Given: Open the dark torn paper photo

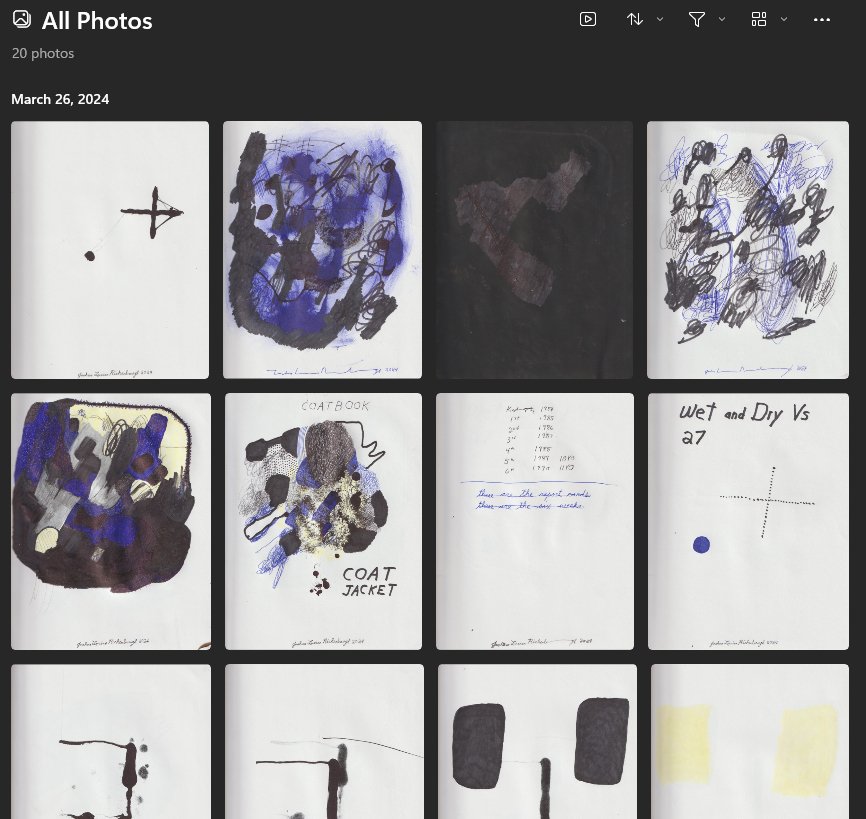Looking at the screenshot, I should tap(535, 250).
